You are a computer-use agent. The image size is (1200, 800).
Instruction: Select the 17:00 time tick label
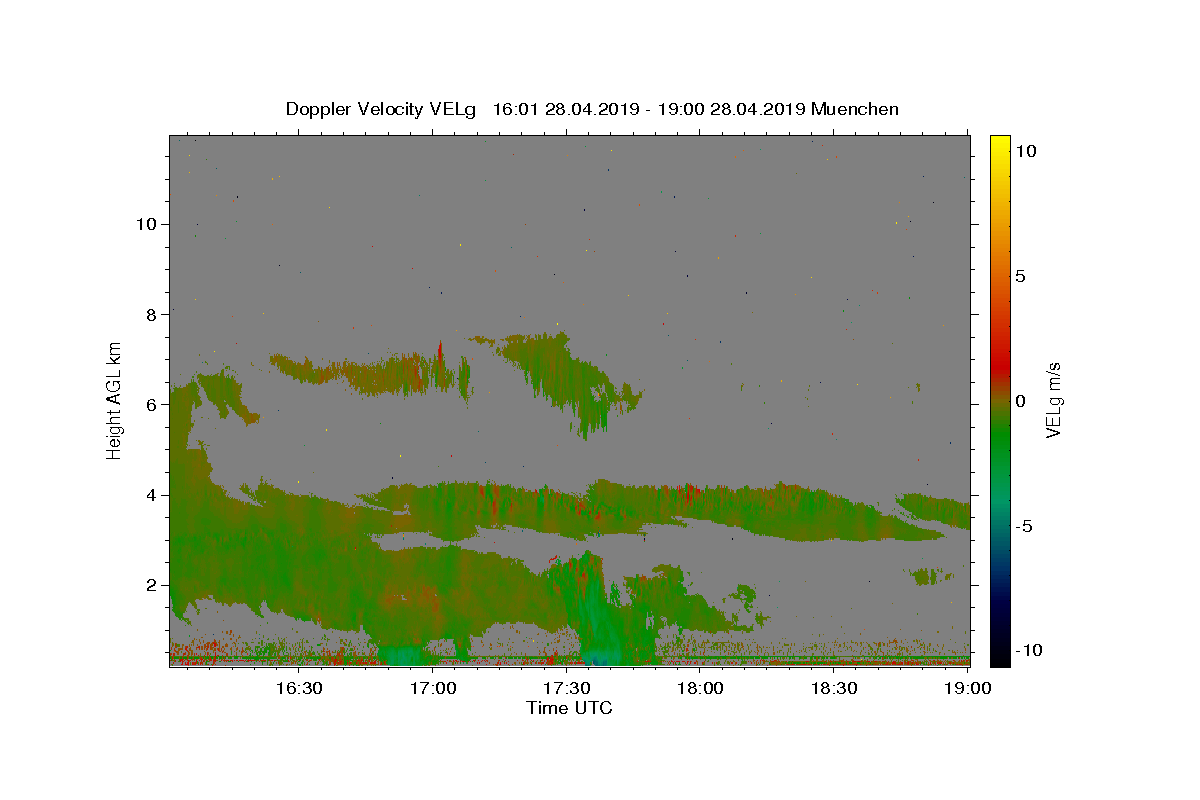coord(433,689)
